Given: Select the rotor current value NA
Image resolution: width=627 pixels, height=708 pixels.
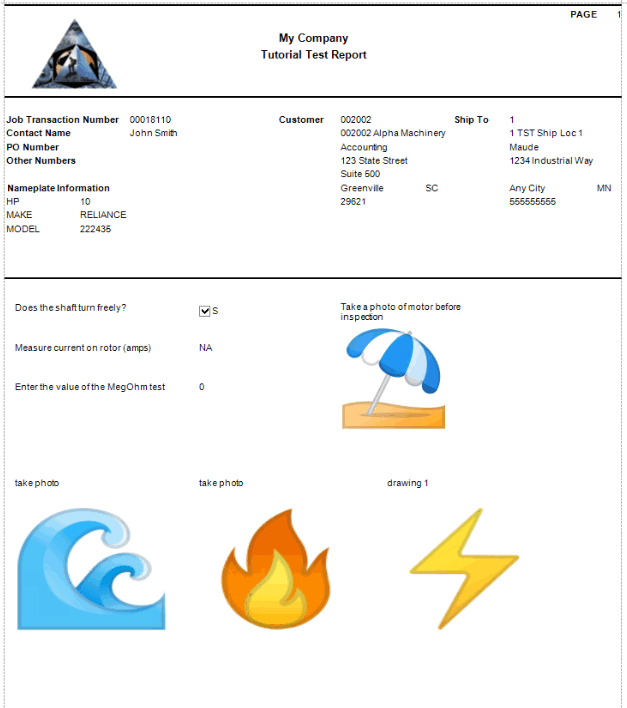Looking at the screenshot, I should [205, 348].
